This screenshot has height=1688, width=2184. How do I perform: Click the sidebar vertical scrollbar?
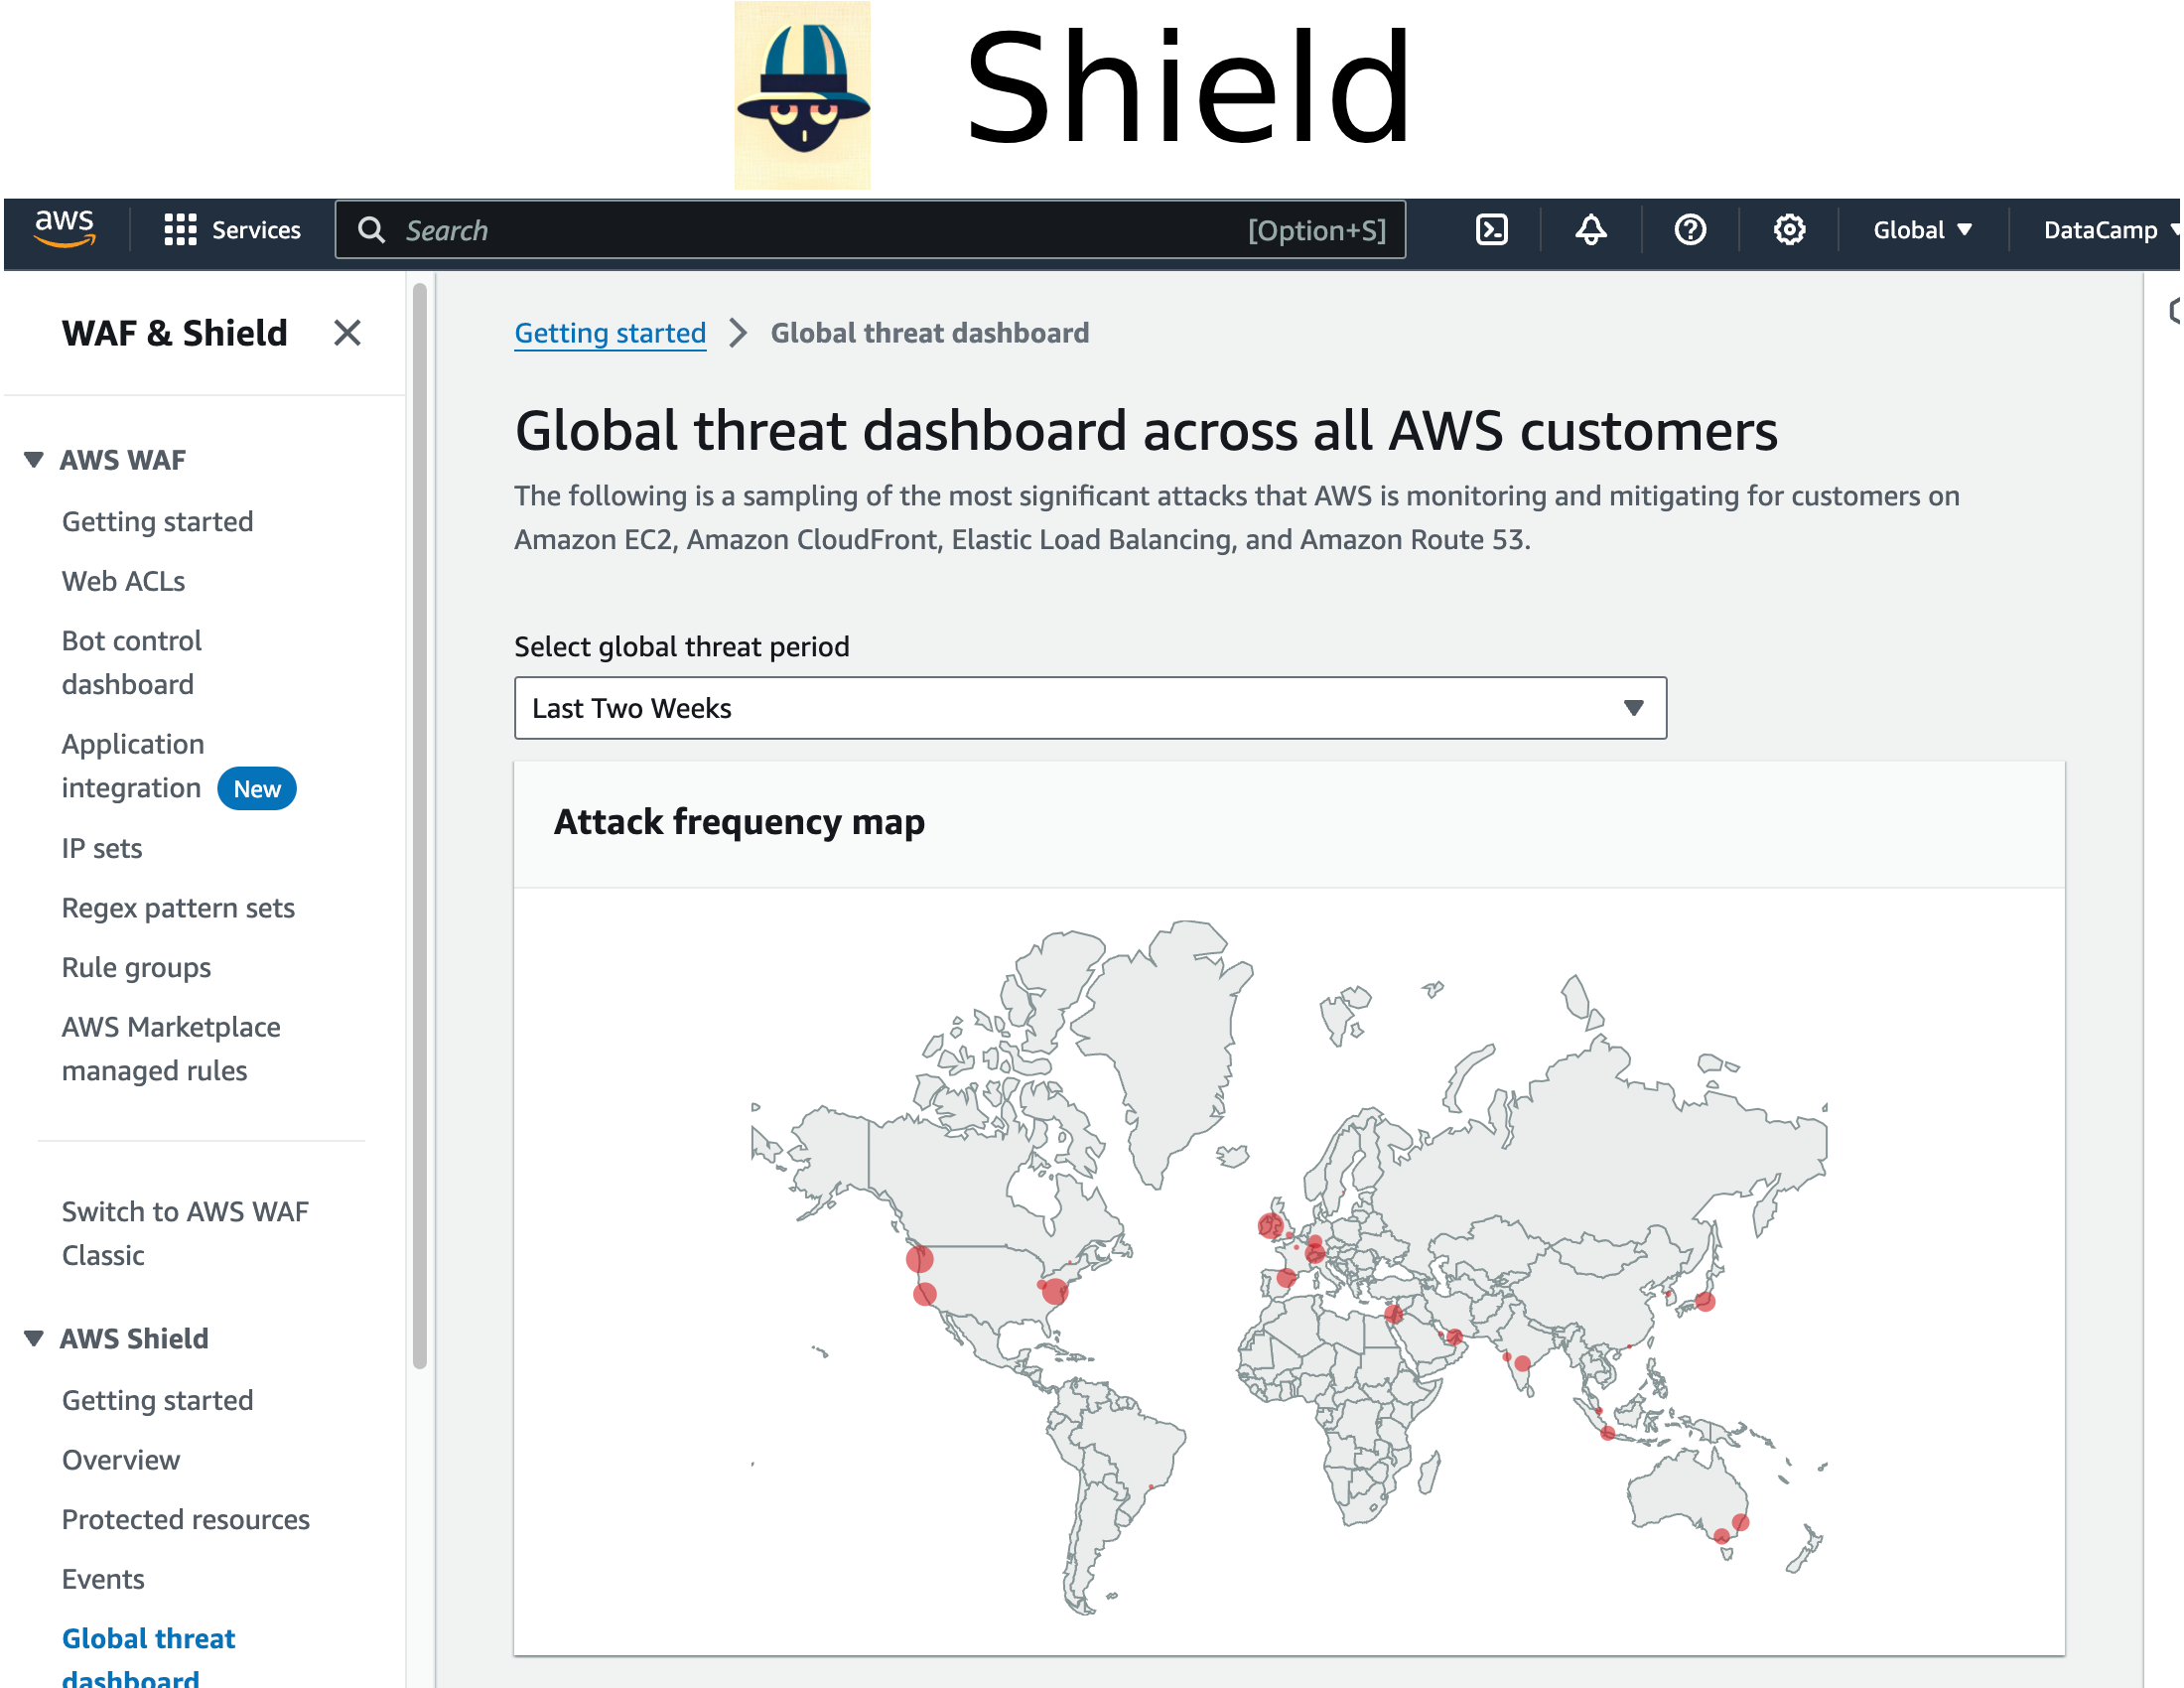(x=420, y=825)
